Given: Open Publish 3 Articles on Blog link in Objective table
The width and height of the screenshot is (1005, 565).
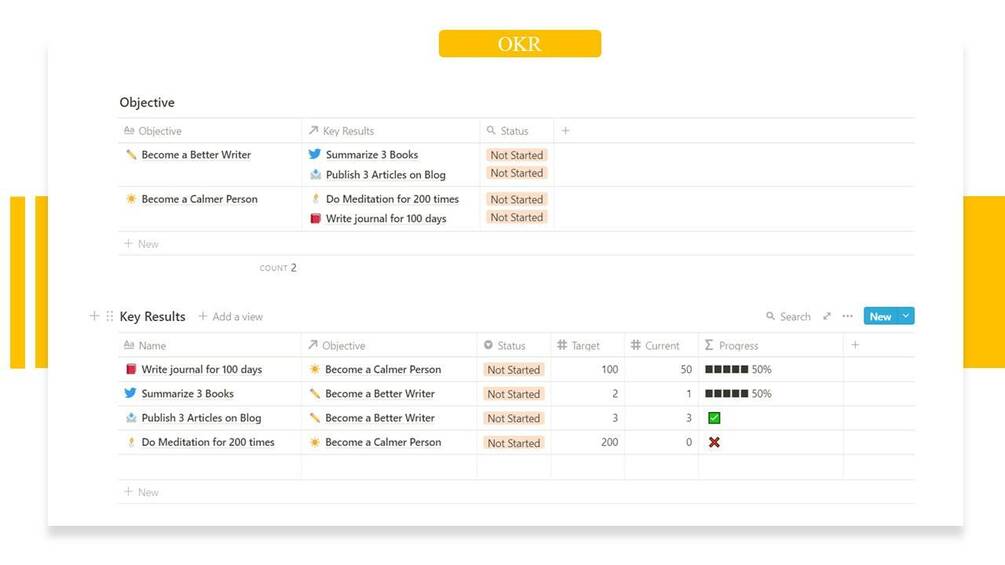Looking at the screenshot, I should pos(386,174).
